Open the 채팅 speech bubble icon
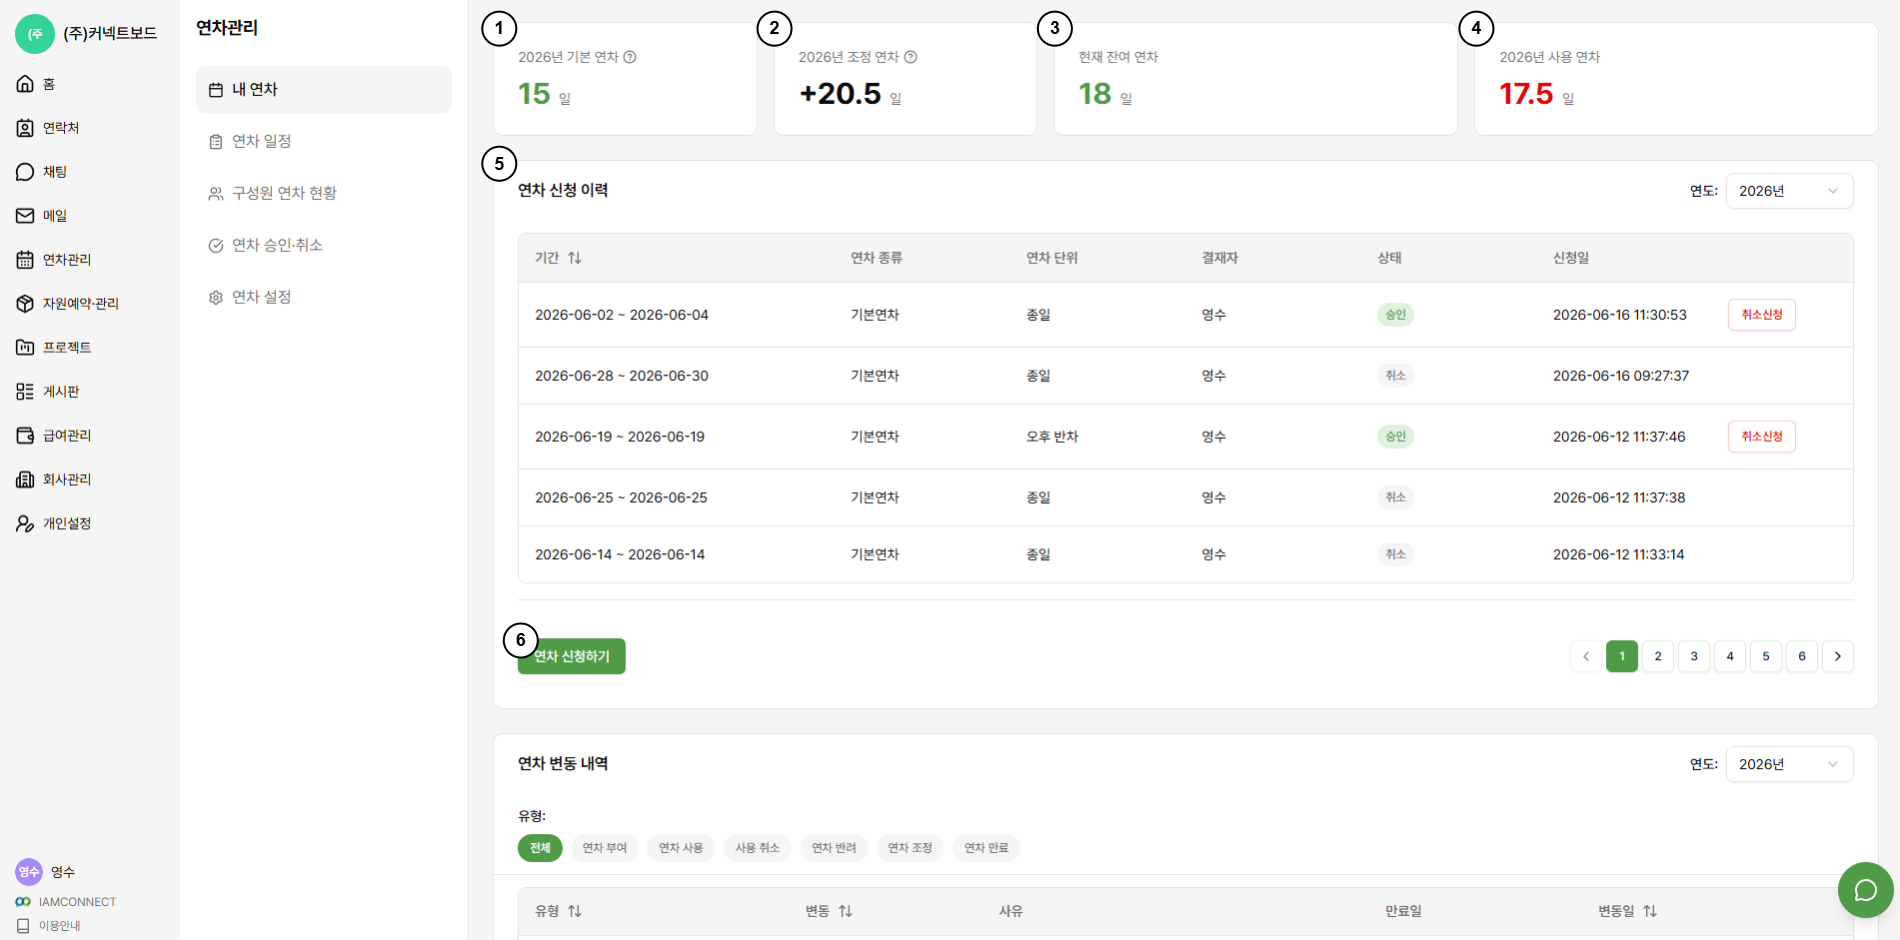The width and height of the screenshot is (1900, 940). 25,172
